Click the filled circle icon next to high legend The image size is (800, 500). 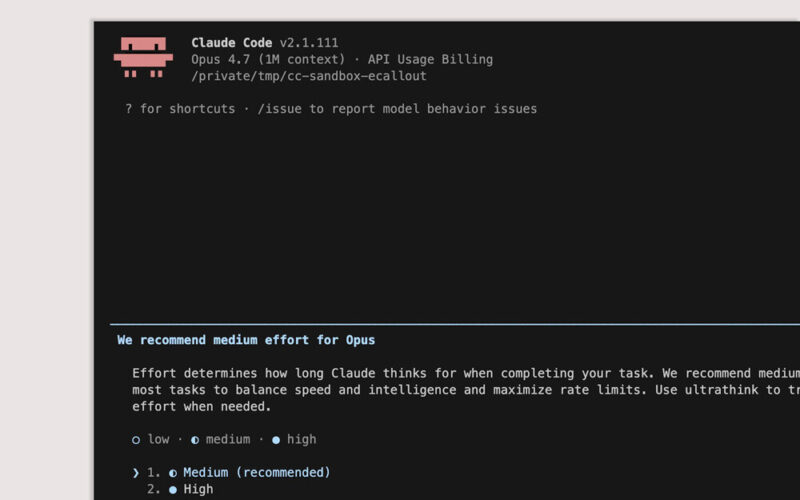(276, 440)
